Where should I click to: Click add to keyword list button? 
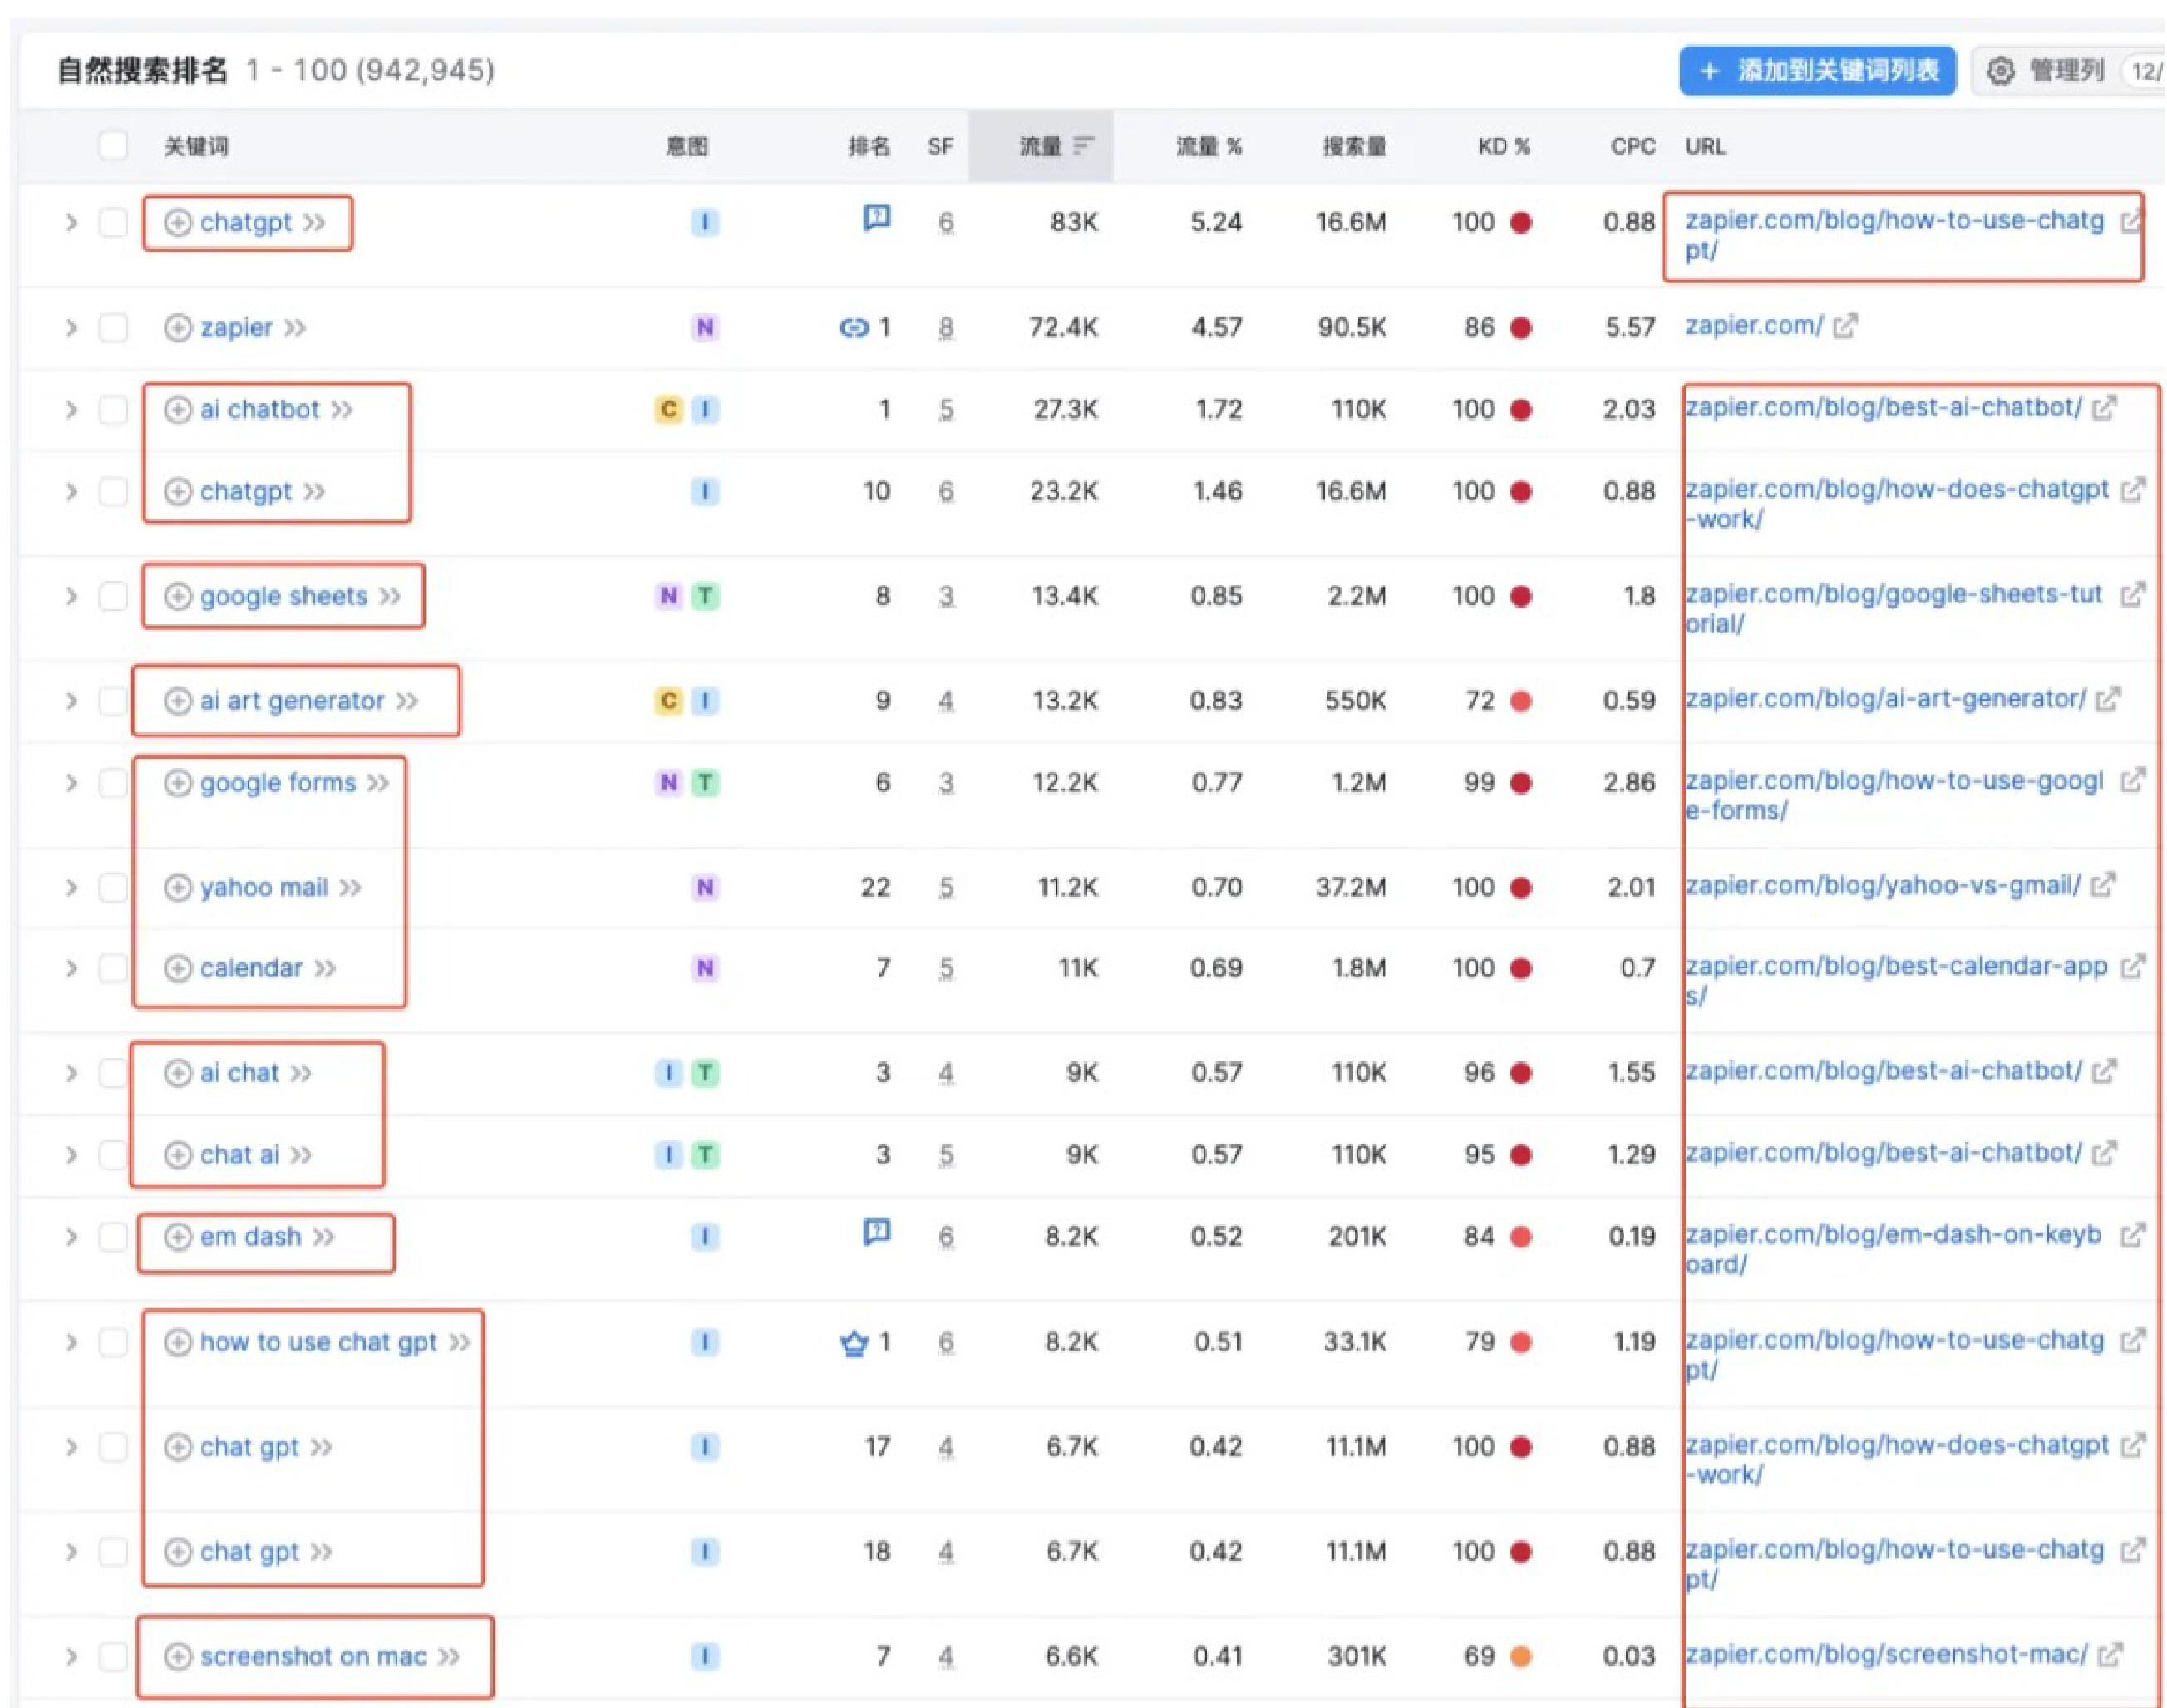1817,71
